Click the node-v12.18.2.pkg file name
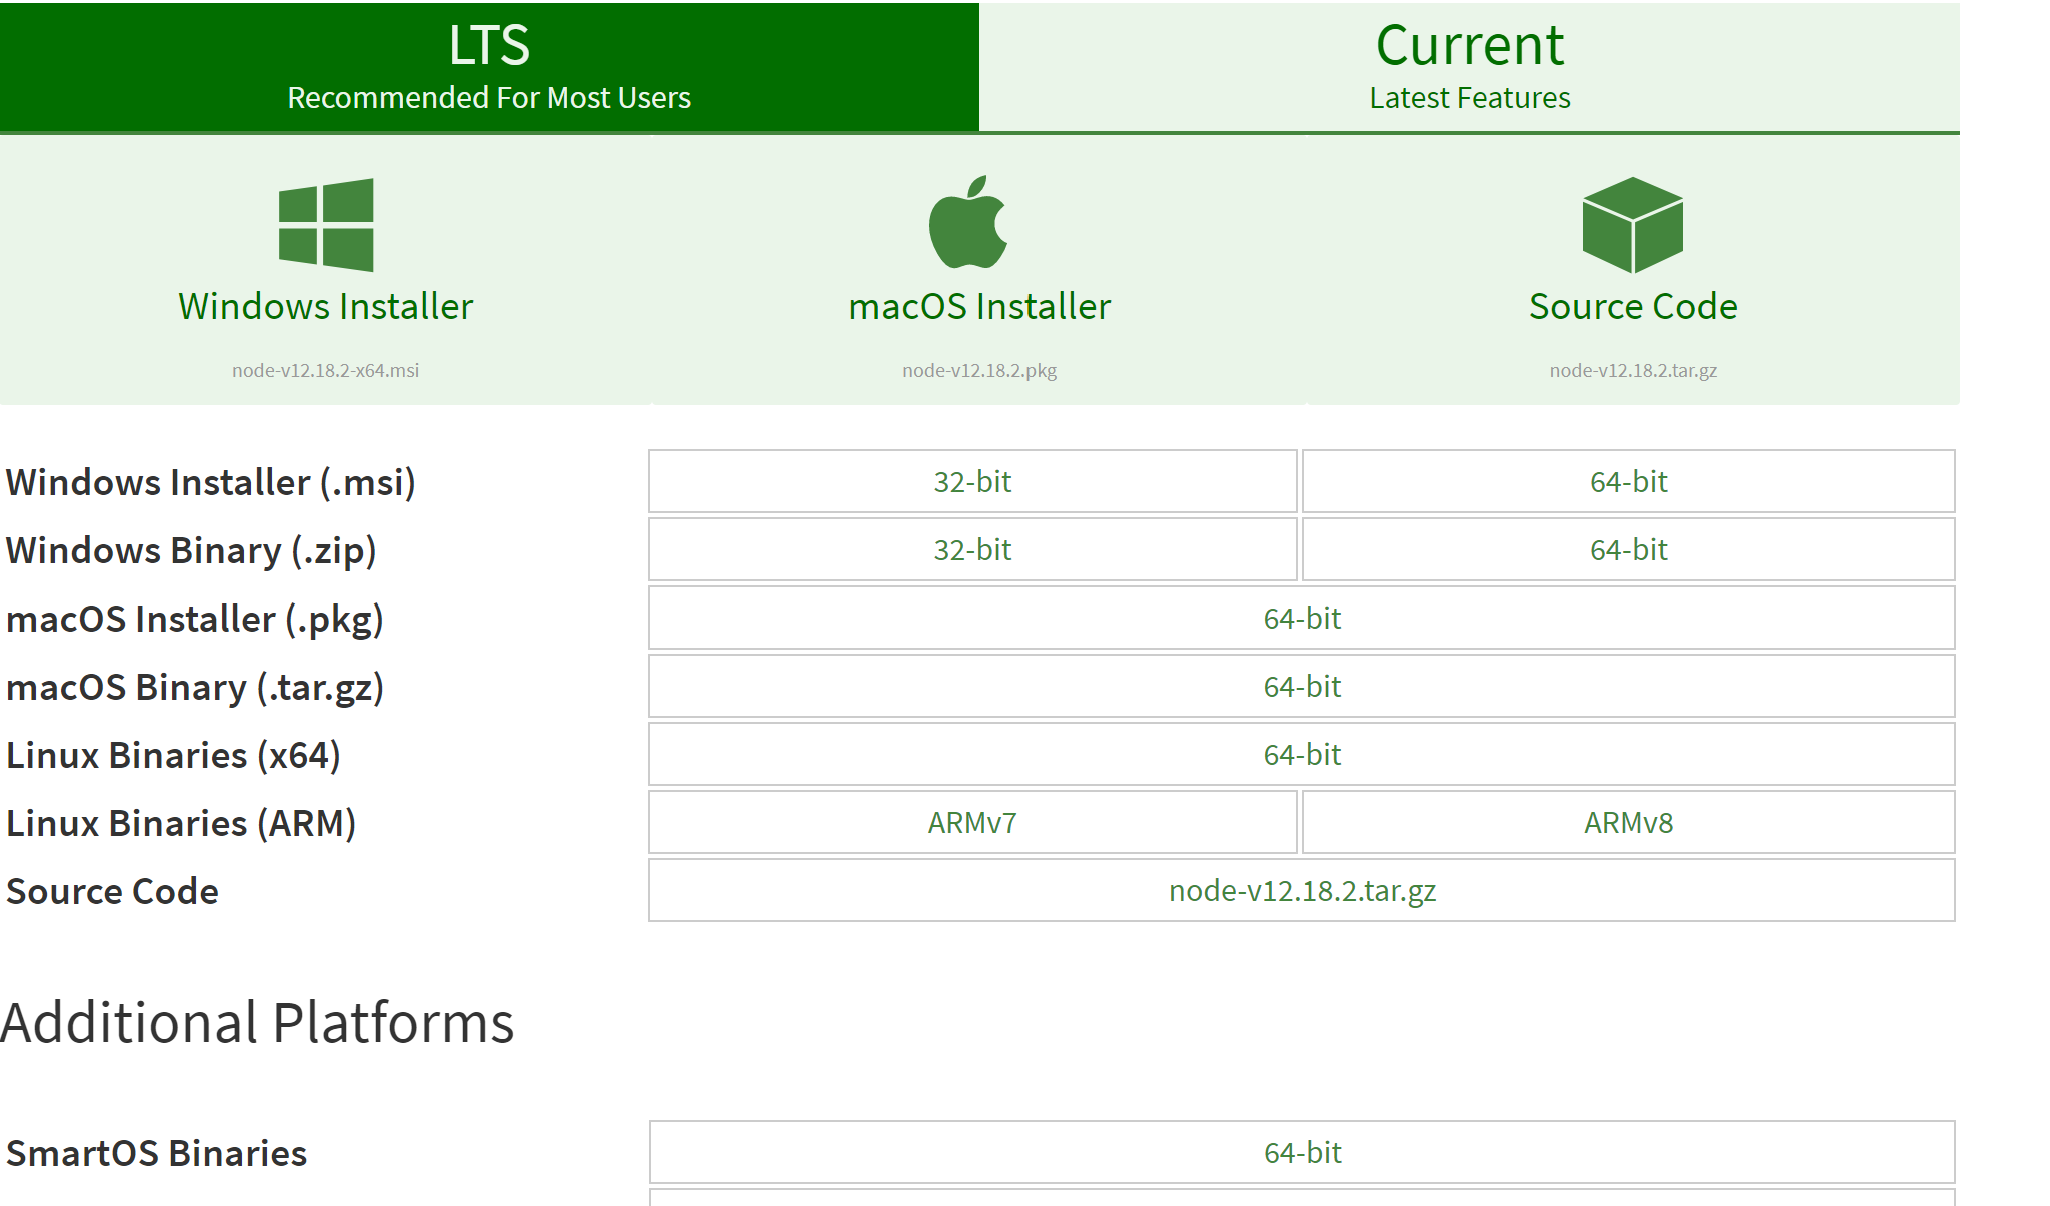This screenshot has height=1206, width=2050. tap(979, 370)
